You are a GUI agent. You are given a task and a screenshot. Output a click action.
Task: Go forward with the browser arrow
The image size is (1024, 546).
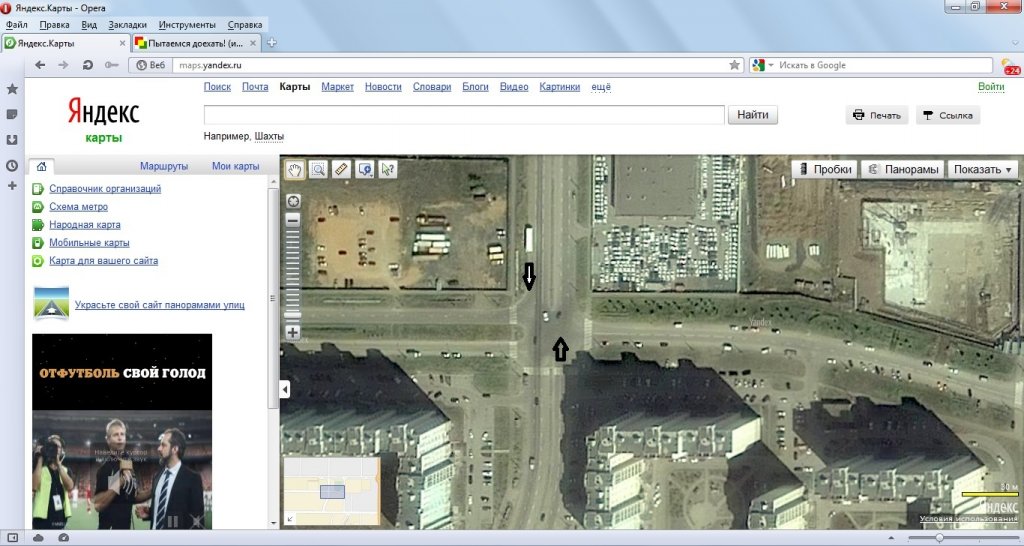click(63, 65)
